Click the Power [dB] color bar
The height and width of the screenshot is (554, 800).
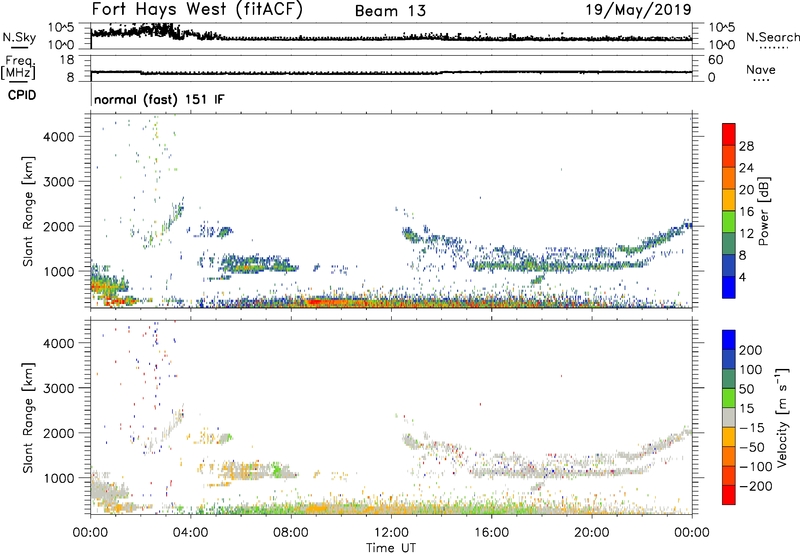[729, 211]
